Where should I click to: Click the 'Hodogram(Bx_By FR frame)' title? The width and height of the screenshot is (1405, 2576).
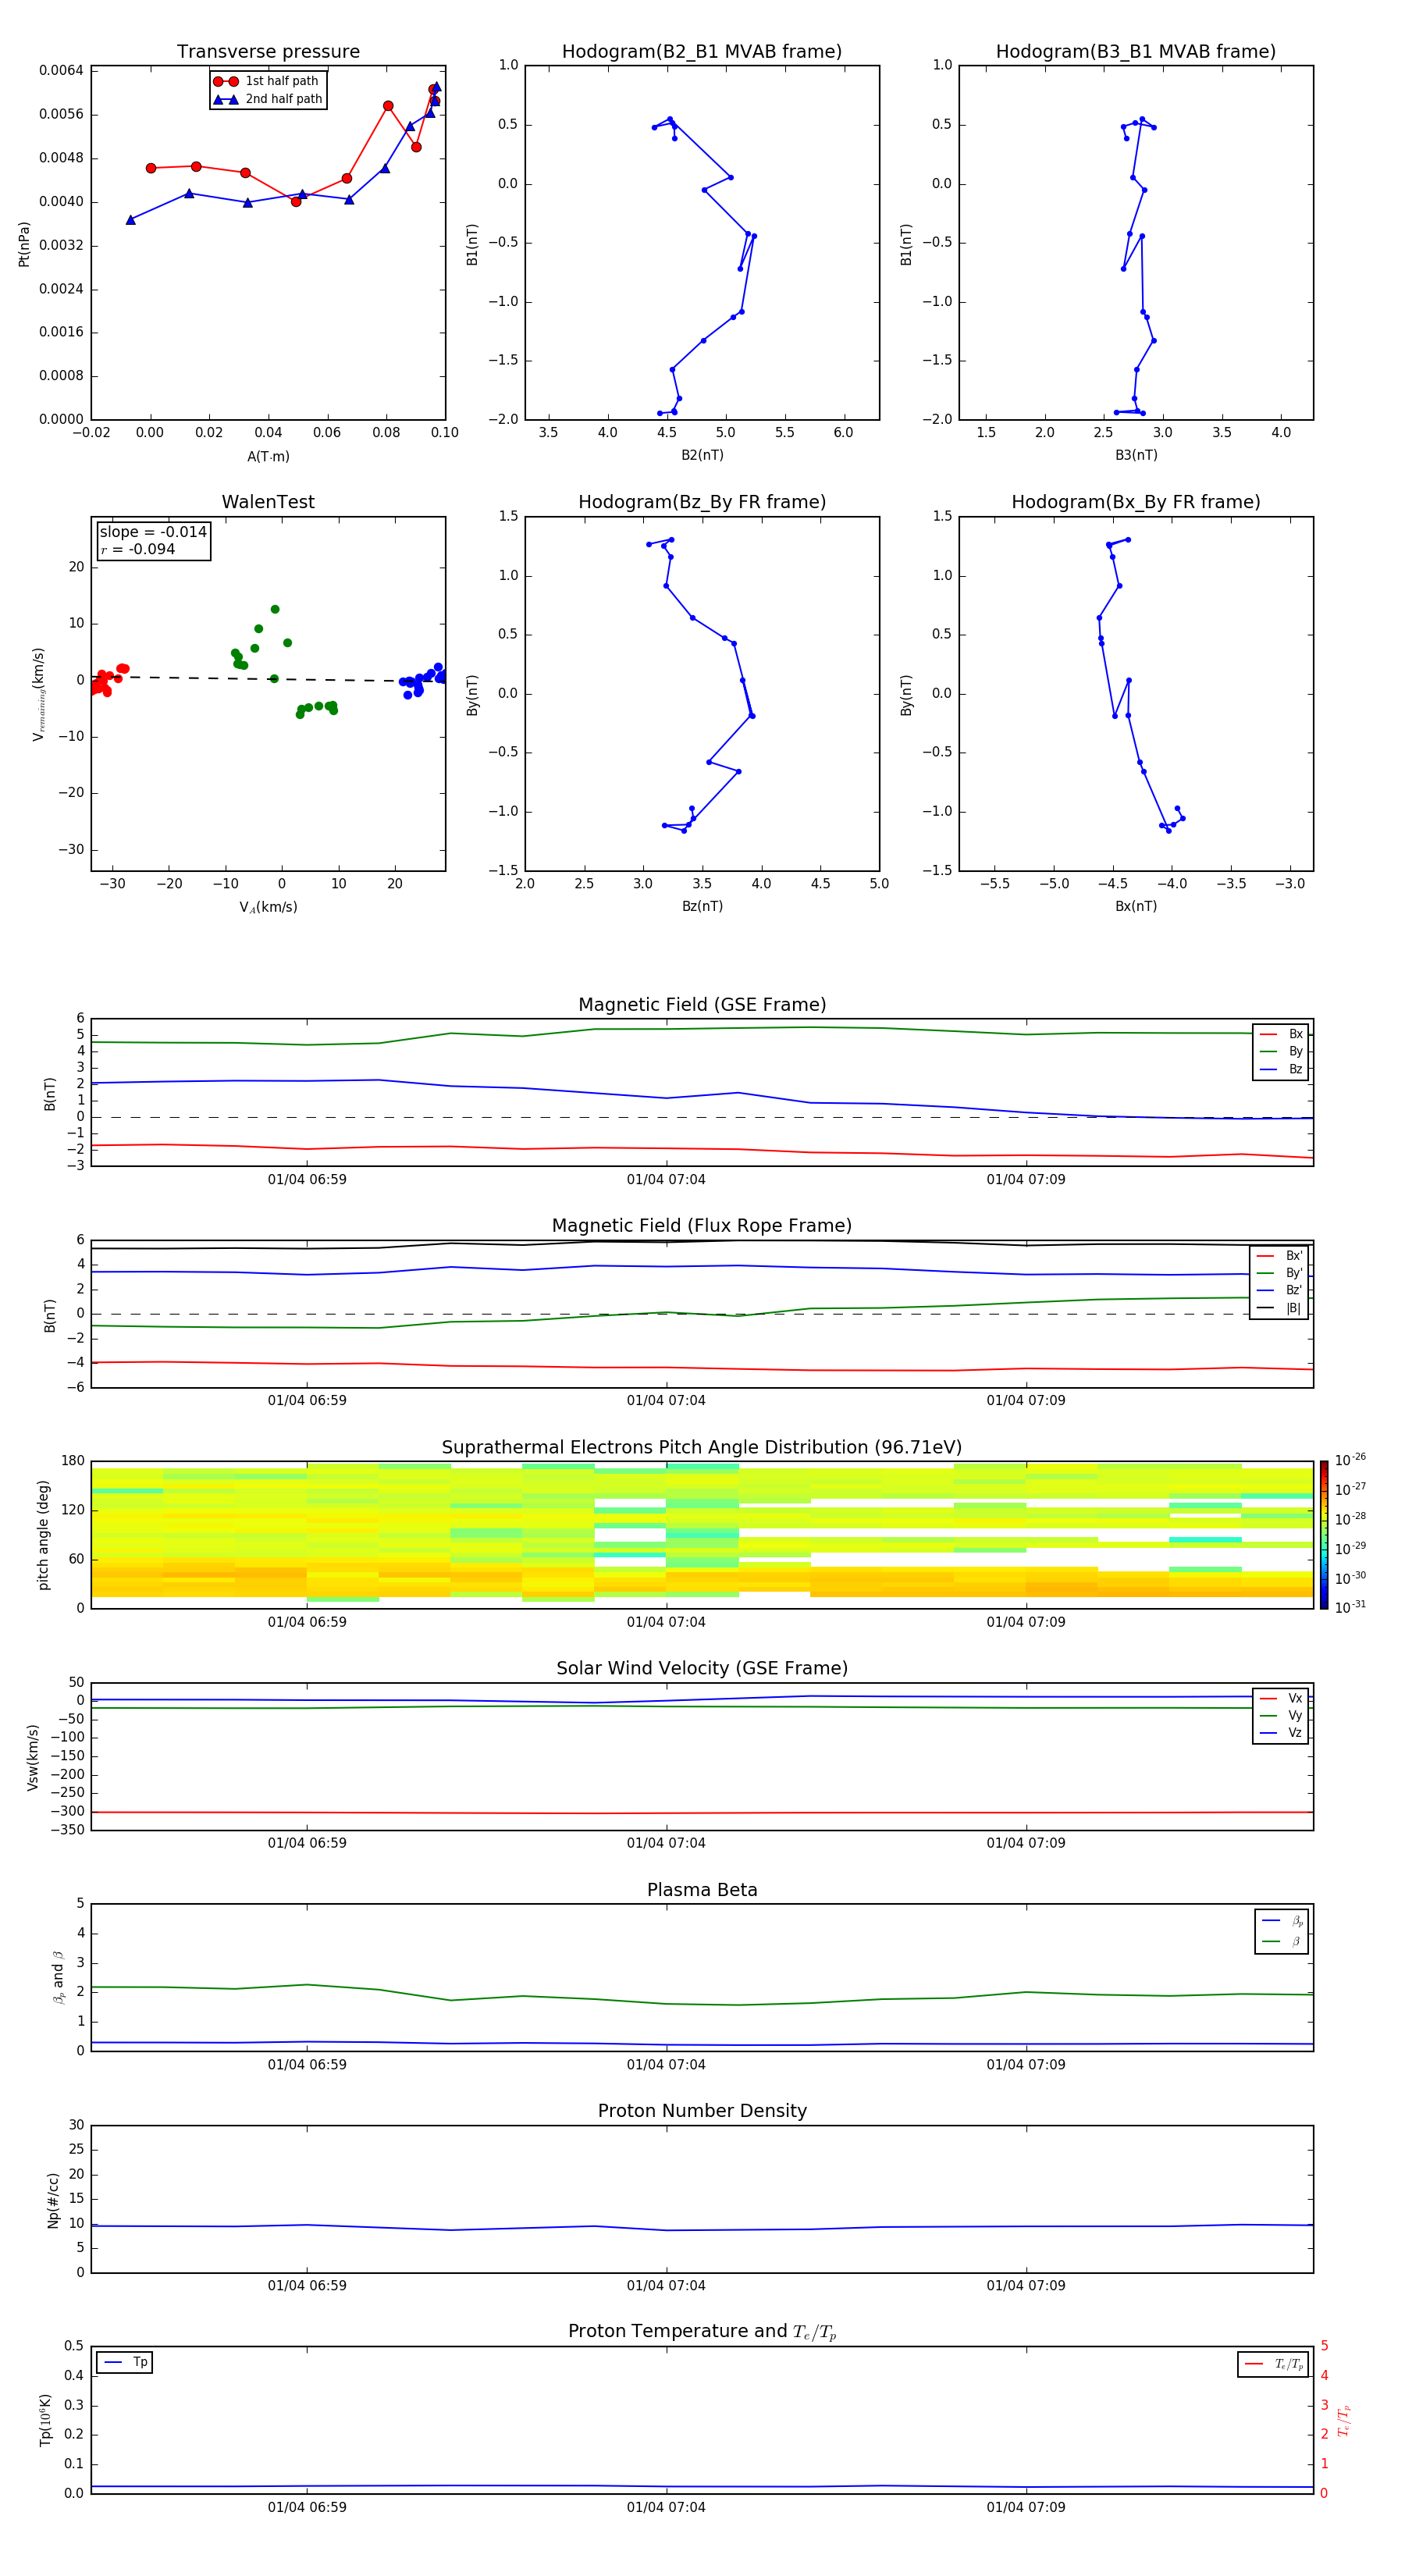(1136, 502)
